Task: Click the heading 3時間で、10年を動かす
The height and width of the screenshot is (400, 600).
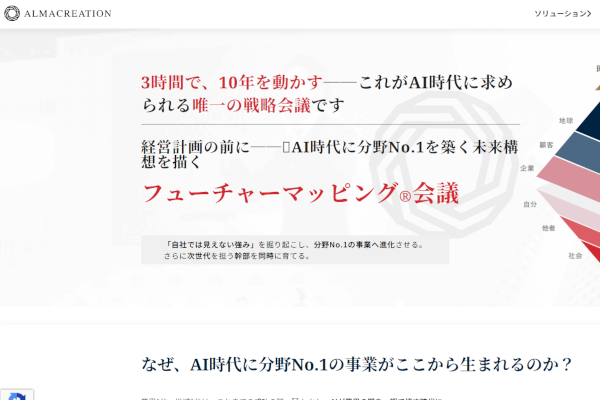Action: [x=232, y=82]
